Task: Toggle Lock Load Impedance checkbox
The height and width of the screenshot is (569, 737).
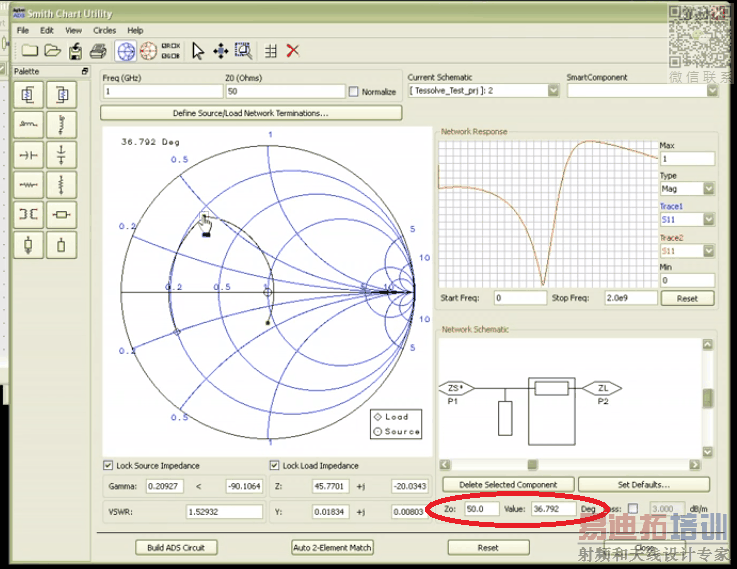Action: [275, 466]
